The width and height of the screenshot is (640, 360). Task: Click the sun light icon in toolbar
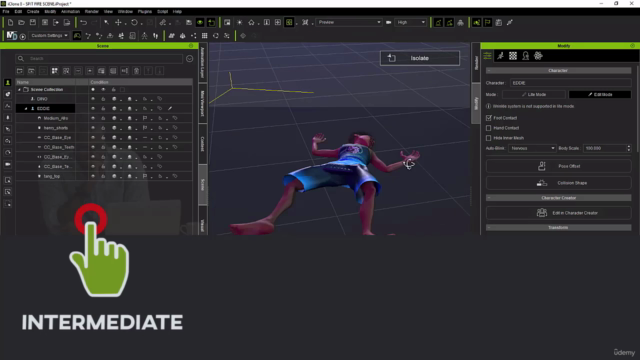tap(240, 22)
